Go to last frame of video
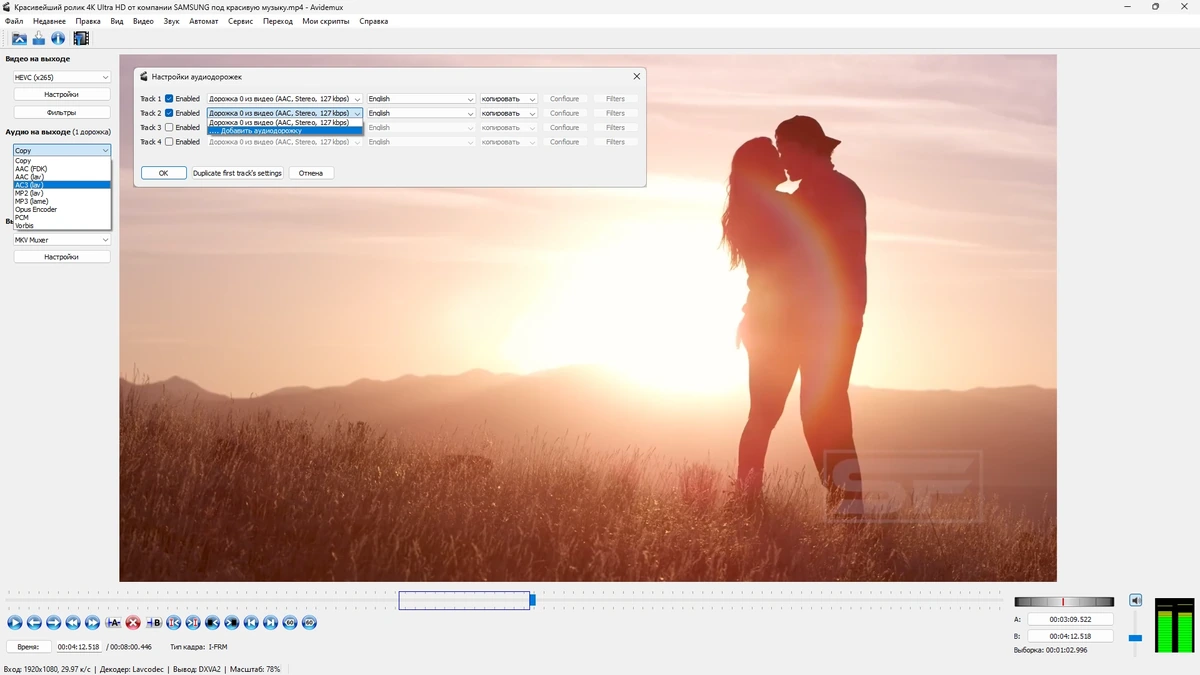This screenshot has height=675, width=1200. tap(270, 623)
